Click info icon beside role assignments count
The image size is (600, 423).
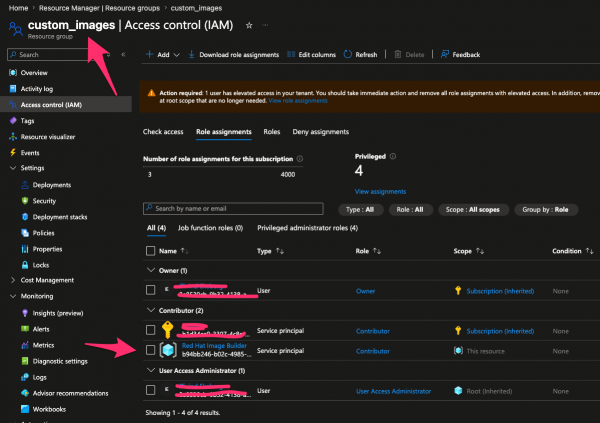tap(300, 159)
